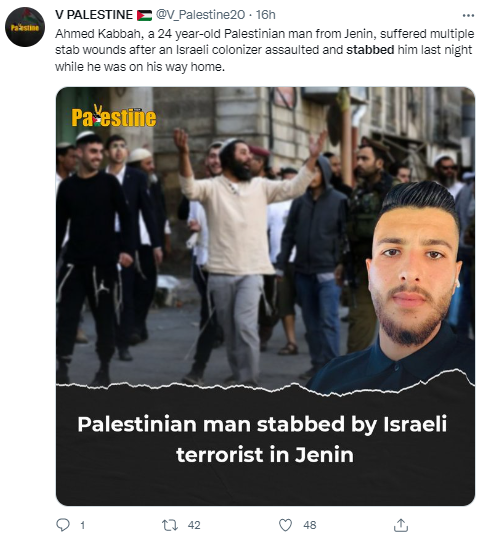The width and height of the screenshot is (480, 536).
Task: Click the @V_Palestine20 handle
Action: pos(200,15)
